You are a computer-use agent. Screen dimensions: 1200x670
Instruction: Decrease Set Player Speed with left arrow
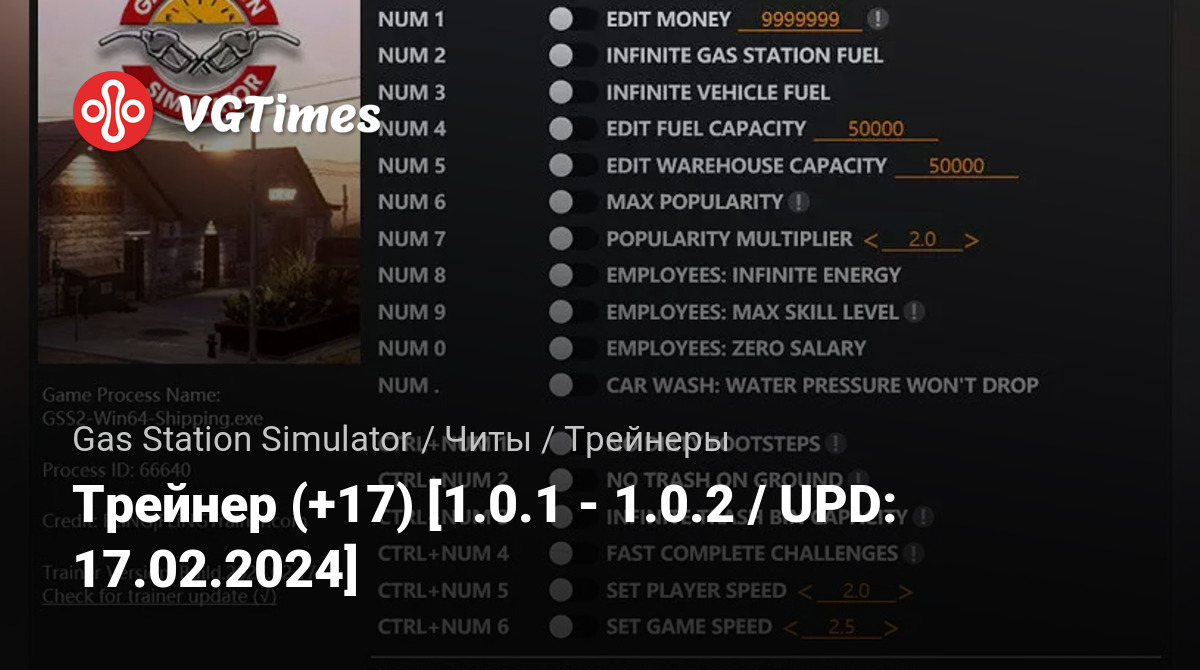point(806,592)
